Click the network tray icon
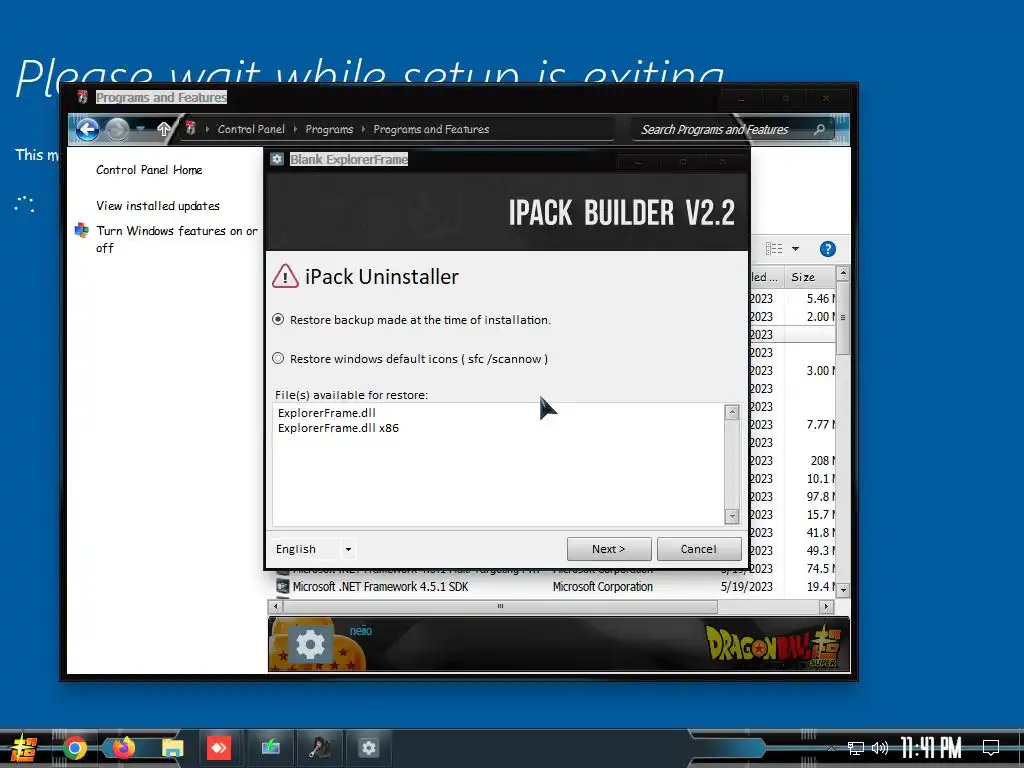 pyautogui.click(x=856, y=748)
